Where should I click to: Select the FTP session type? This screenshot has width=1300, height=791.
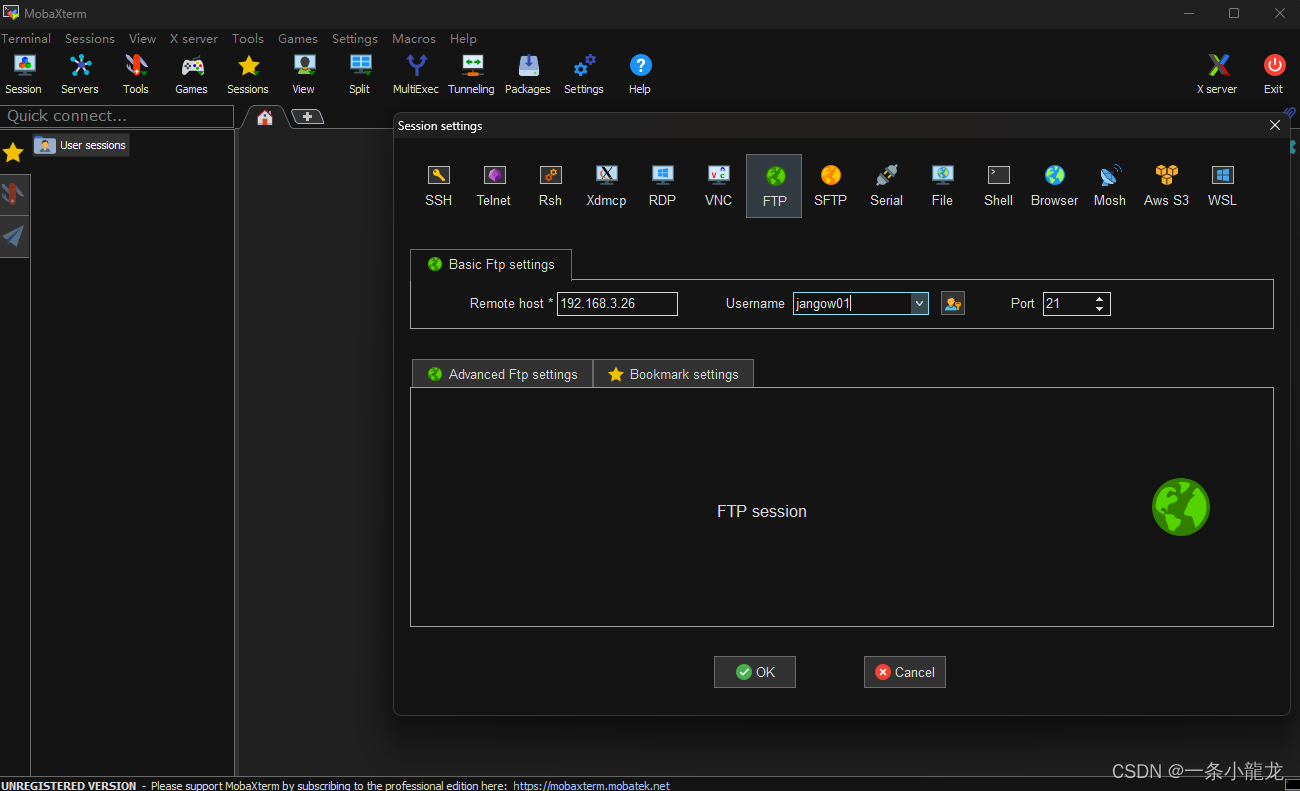[774, 186]
